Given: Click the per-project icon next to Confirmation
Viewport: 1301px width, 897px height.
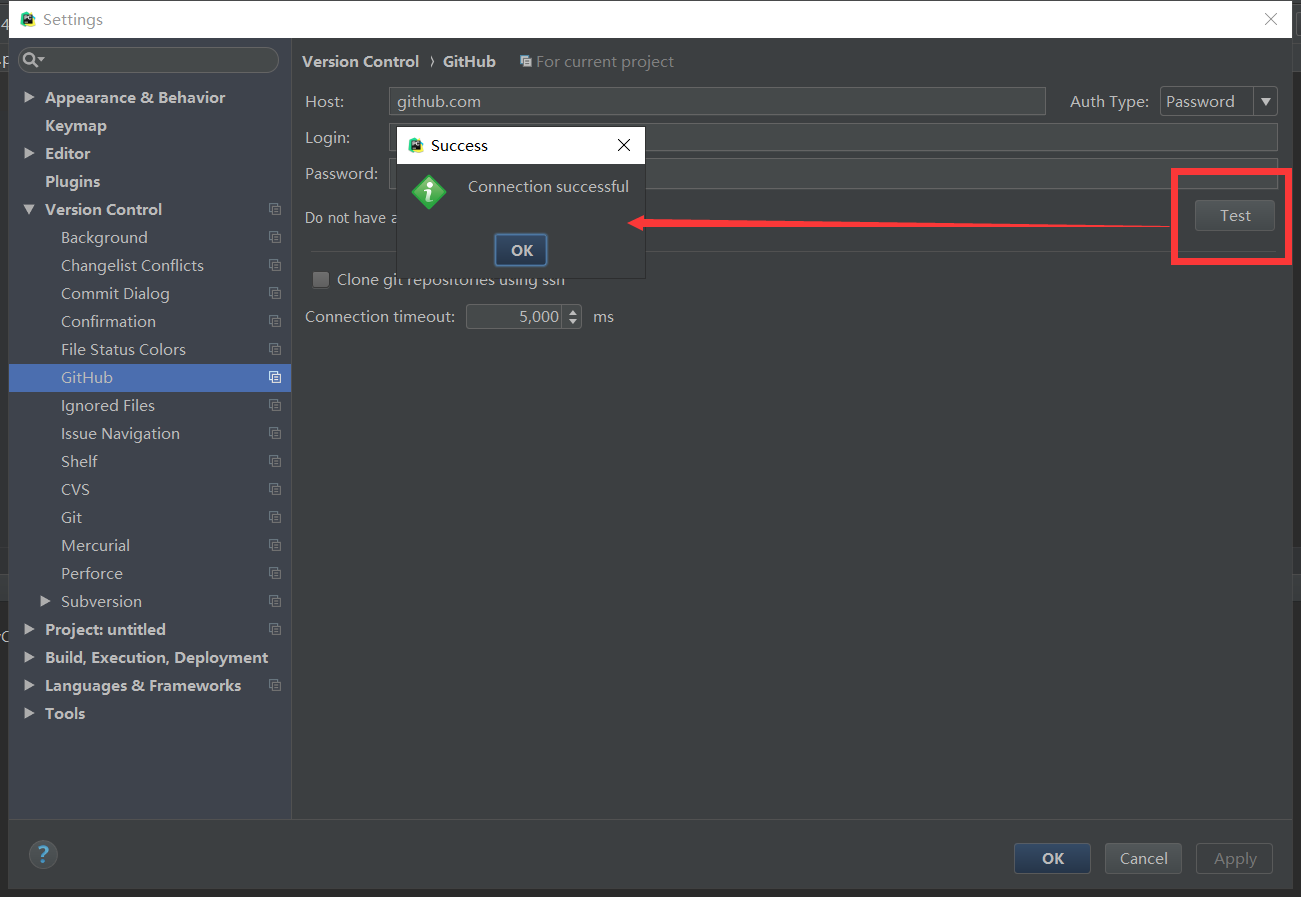Looking at the screenshot, I should (275, 321).
